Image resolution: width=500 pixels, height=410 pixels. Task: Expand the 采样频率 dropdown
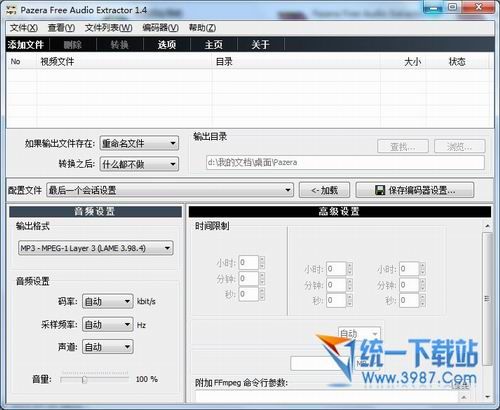(108, 324)
